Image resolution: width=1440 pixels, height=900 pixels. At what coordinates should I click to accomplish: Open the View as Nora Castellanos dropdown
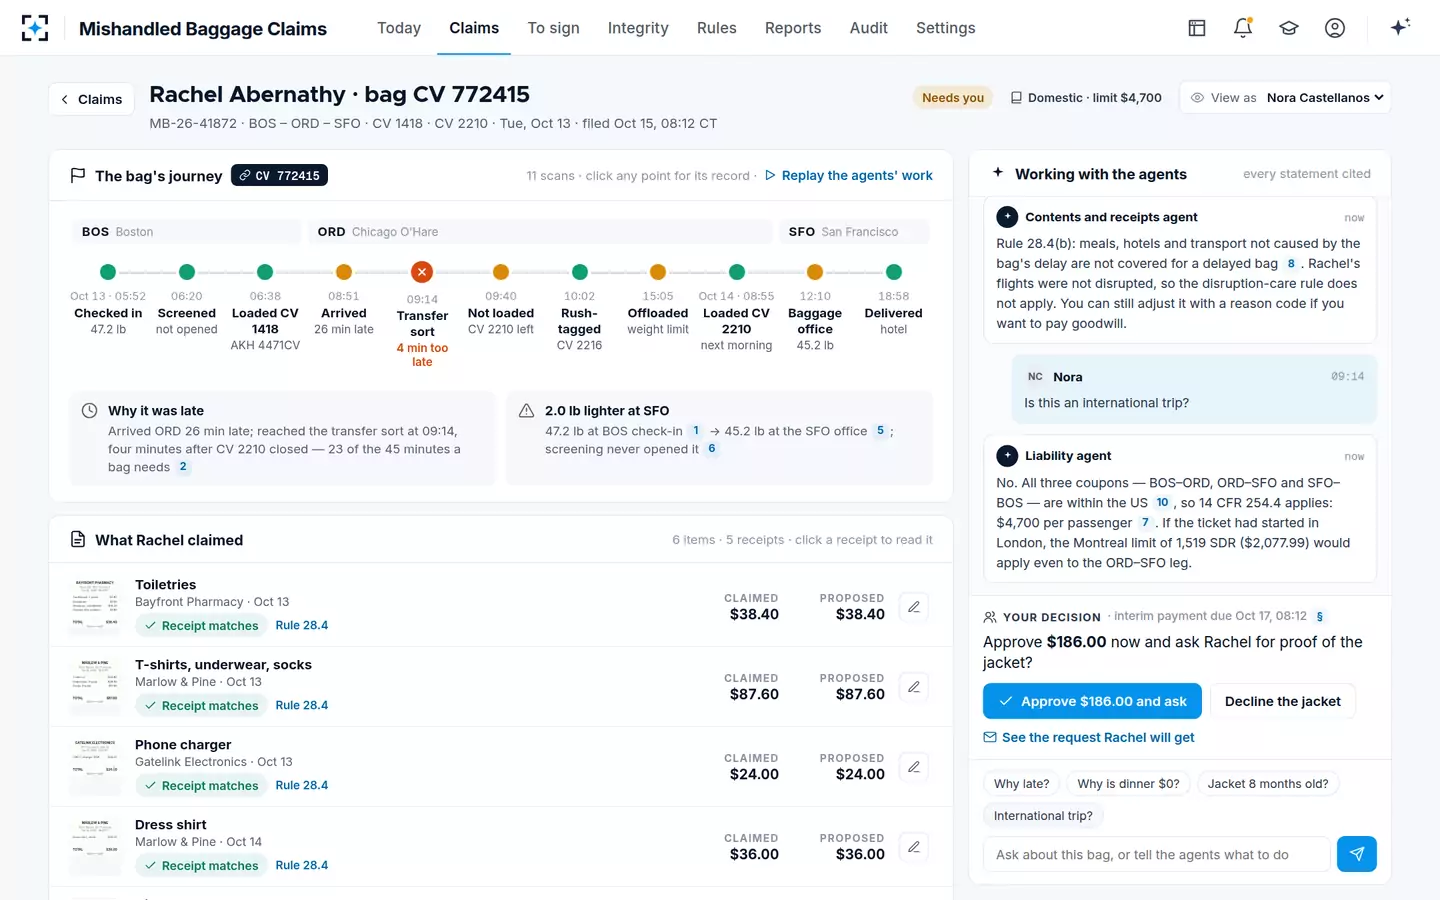(1285, 97)
